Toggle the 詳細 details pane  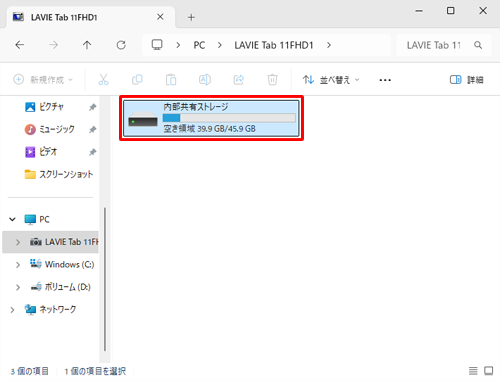466,80
